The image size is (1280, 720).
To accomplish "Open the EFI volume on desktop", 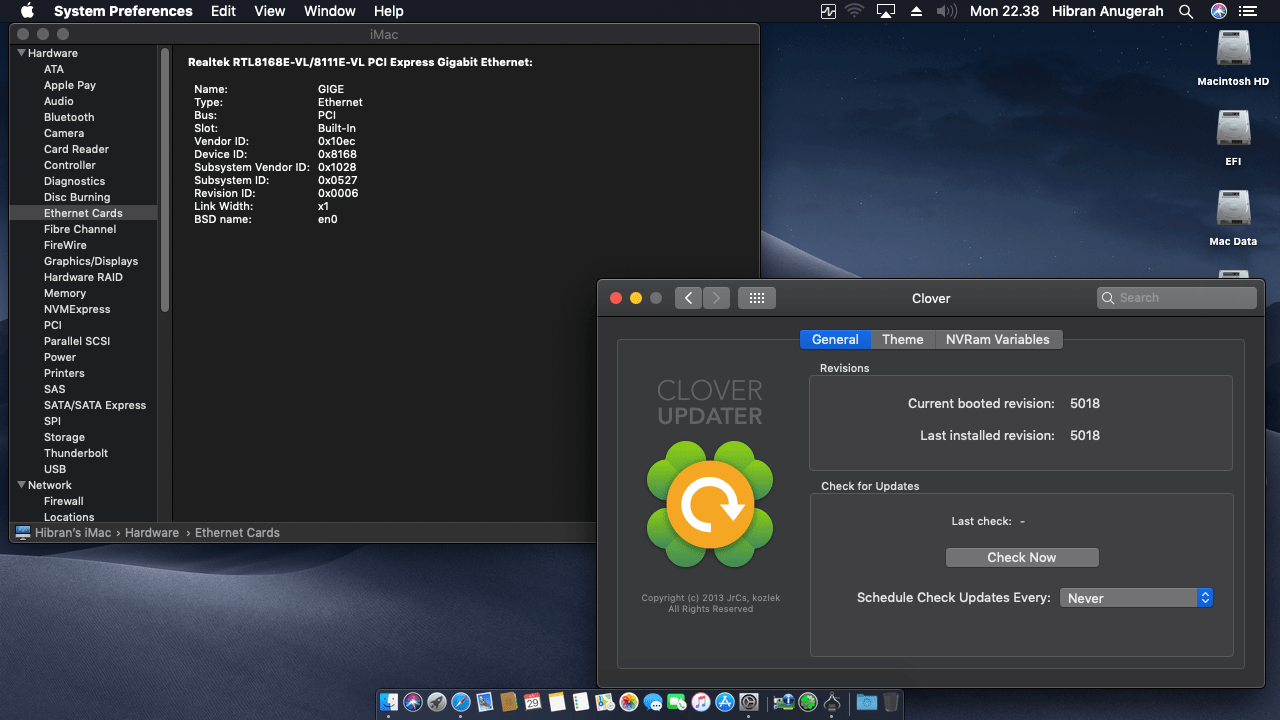I will (x=1233, y=138).
